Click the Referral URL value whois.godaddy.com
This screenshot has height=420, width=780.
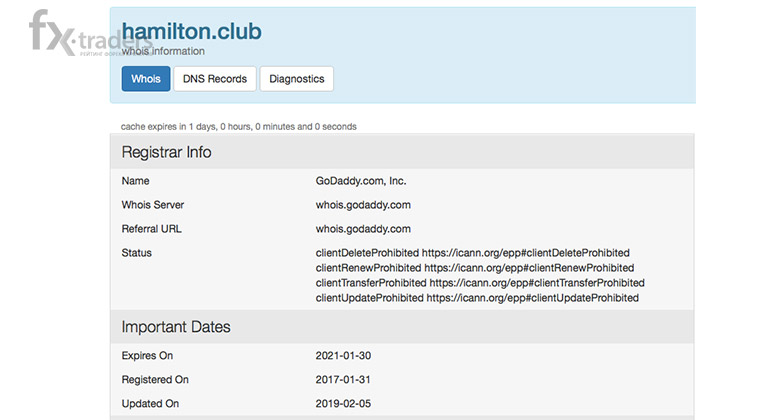click(363, 229)
